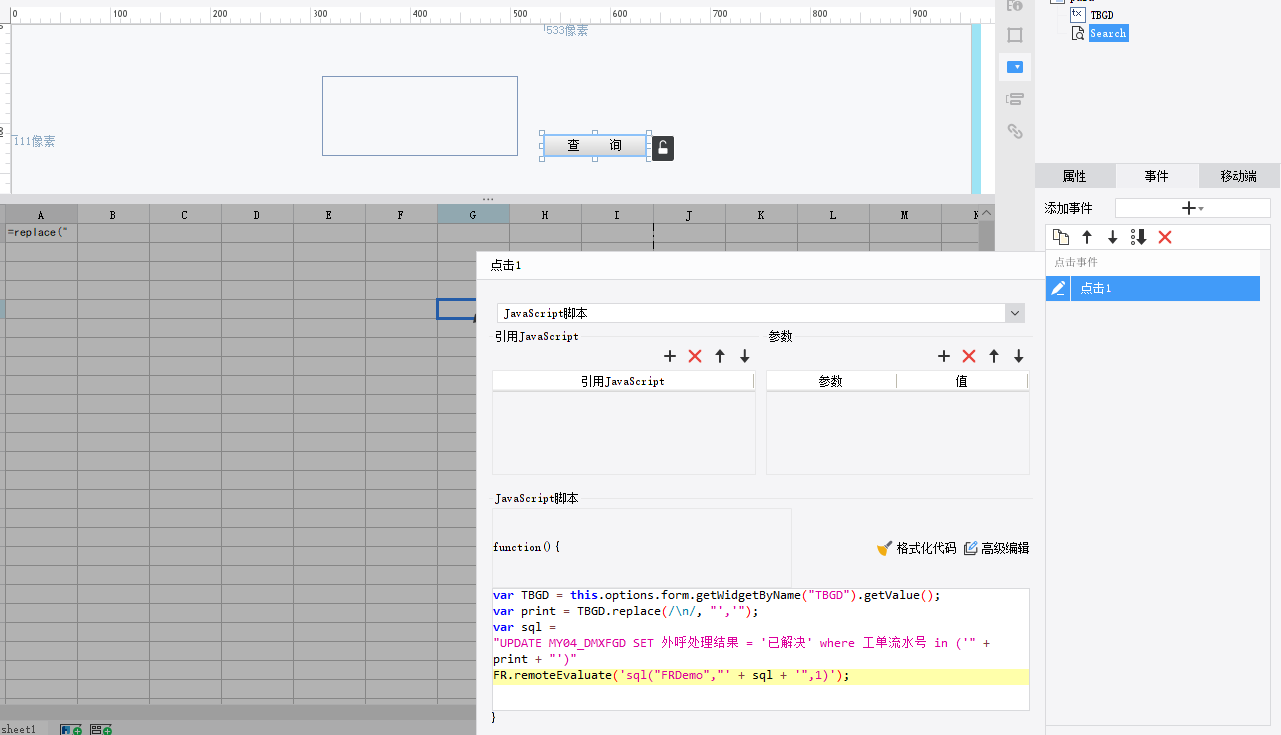
Task: Move the event down in the event list toolbar
Action: pyautogui.click(x=1112, y=237)
